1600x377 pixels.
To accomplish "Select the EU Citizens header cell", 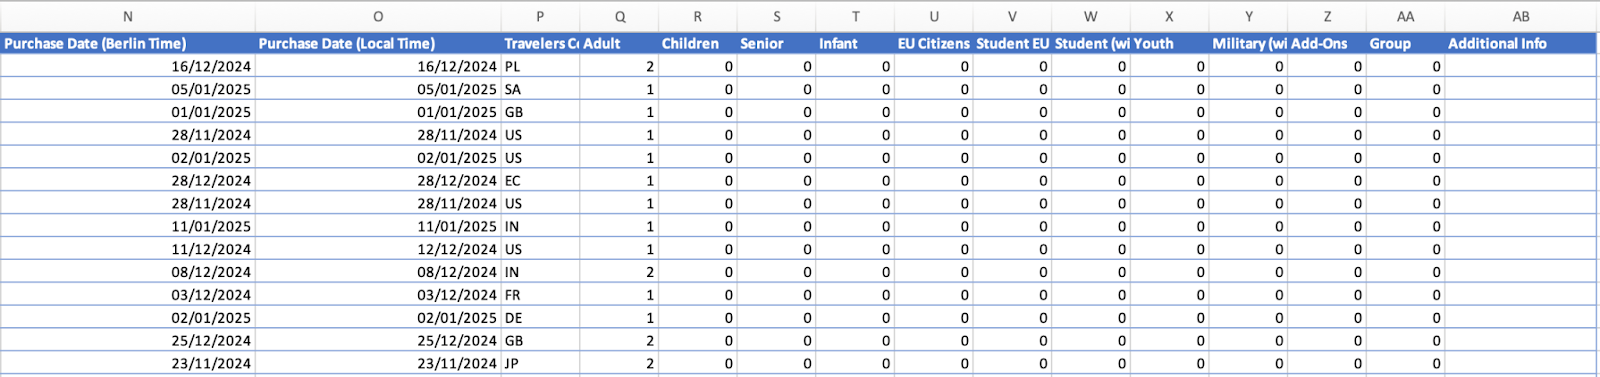I will coord(934,43).
